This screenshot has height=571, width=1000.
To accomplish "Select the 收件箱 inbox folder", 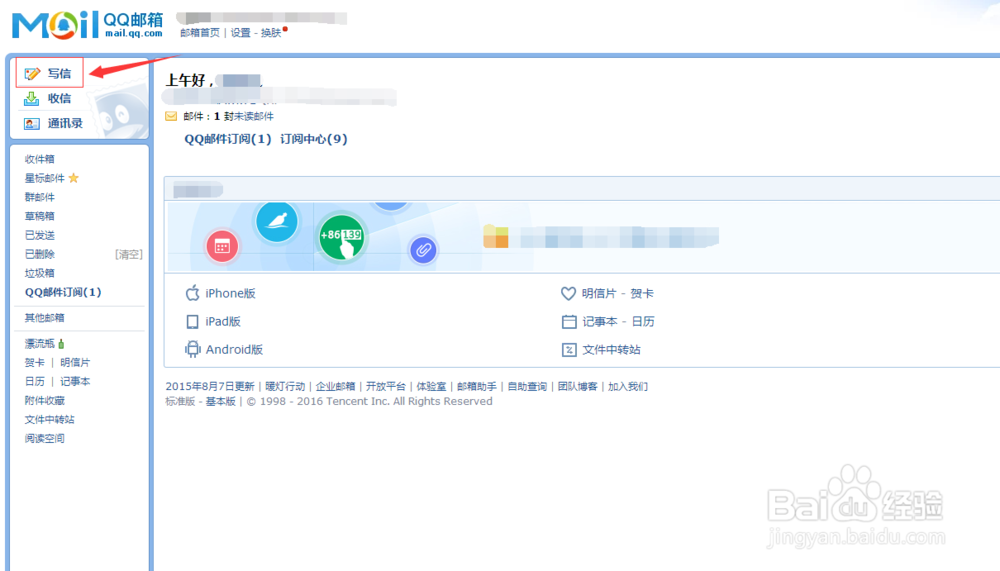I will pos(40,159).
